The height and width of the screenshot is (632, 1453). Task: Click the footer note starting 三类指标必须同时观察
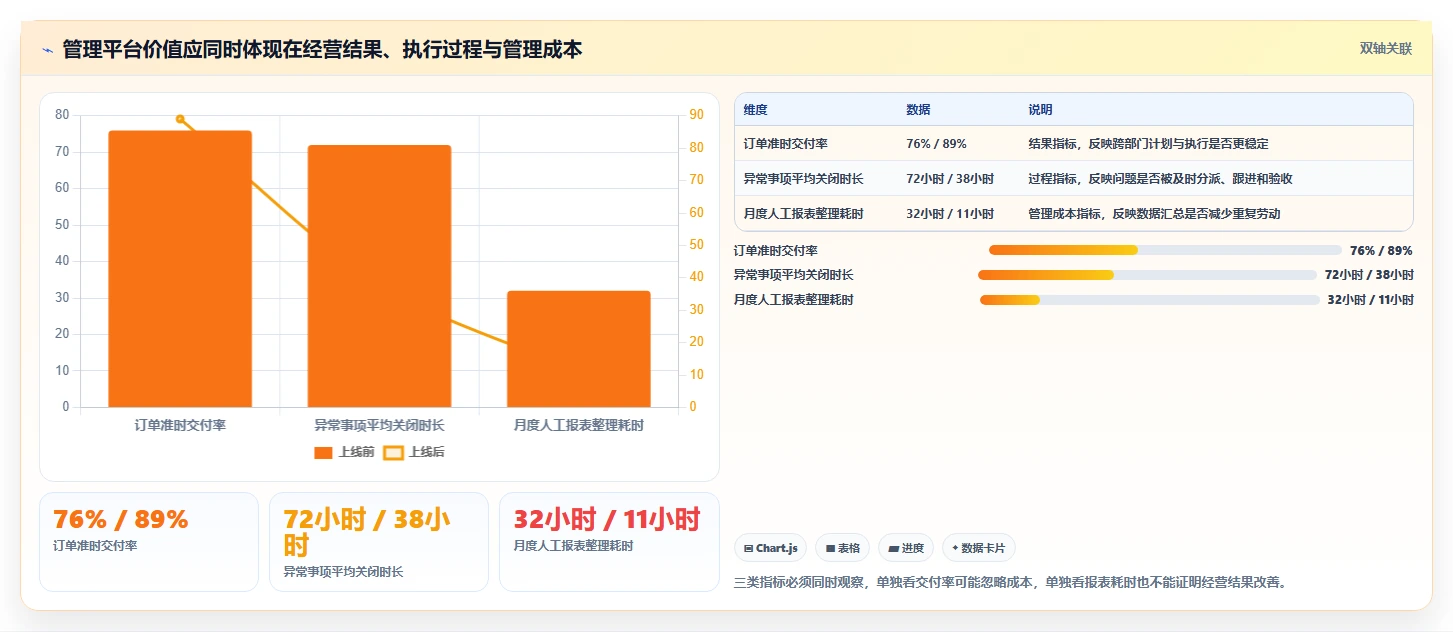(1010, 582)
